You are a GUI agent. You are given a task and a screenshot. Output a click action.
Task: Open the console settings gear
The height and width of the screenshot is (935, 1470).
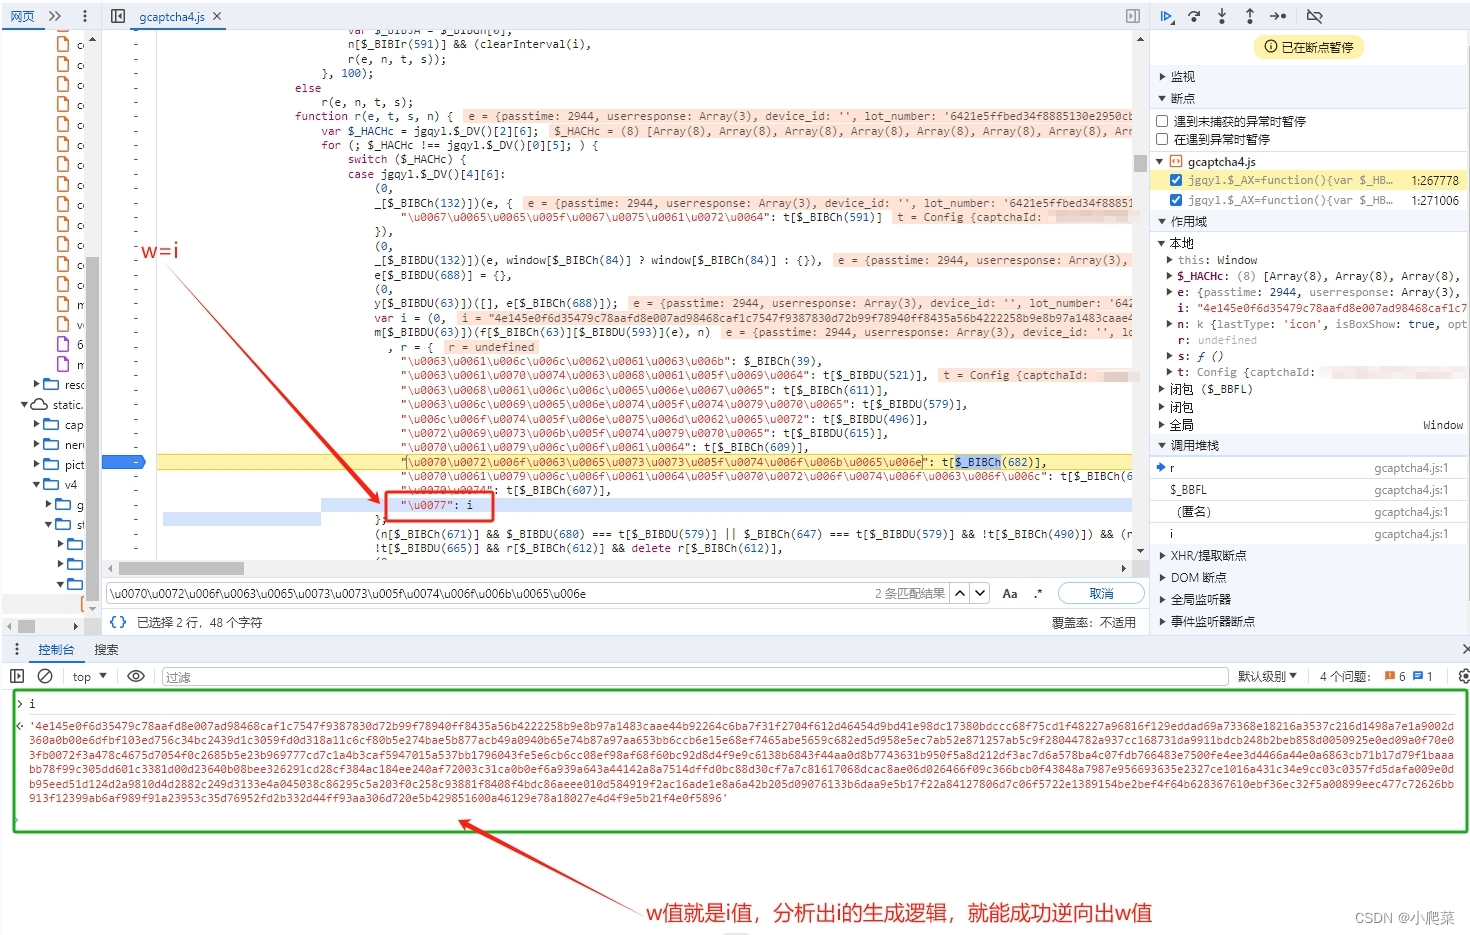[x=1463, y=677]
